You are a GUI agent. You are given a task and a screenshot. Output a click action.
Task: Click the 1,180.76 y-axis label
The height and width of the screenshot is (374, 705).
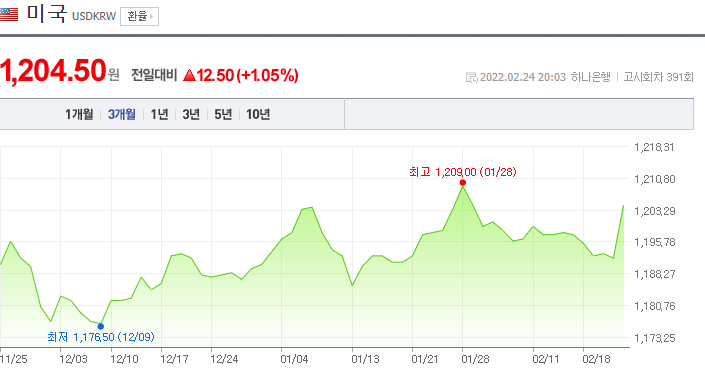[x=655, y=306]
